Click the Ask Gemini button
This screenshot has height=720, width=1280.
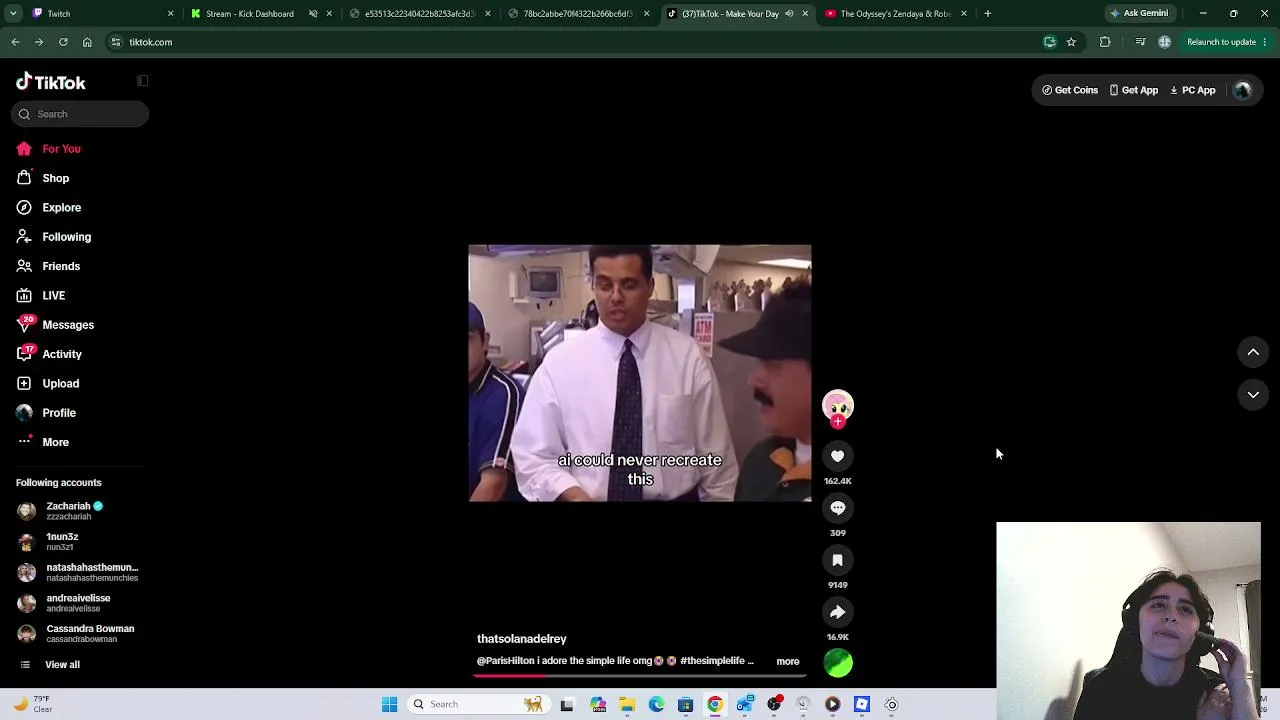pos(1139,14)
